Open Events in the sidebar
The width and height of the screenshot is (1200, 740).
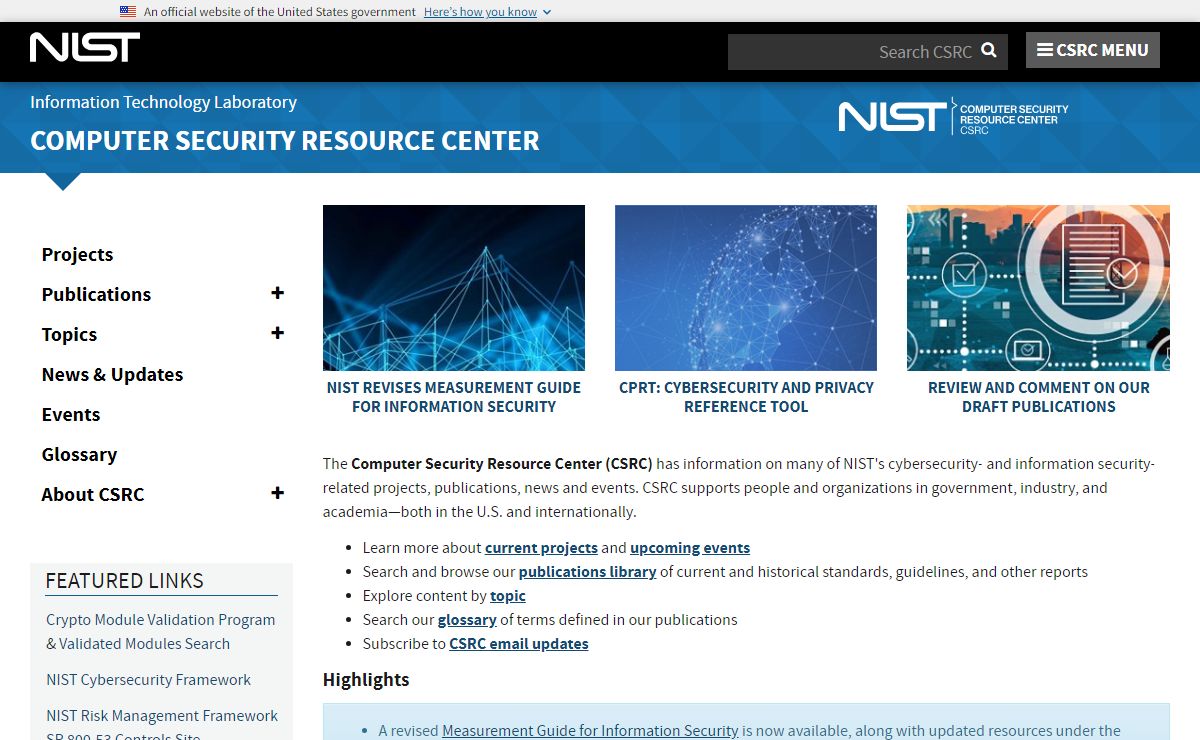[71, 415]
